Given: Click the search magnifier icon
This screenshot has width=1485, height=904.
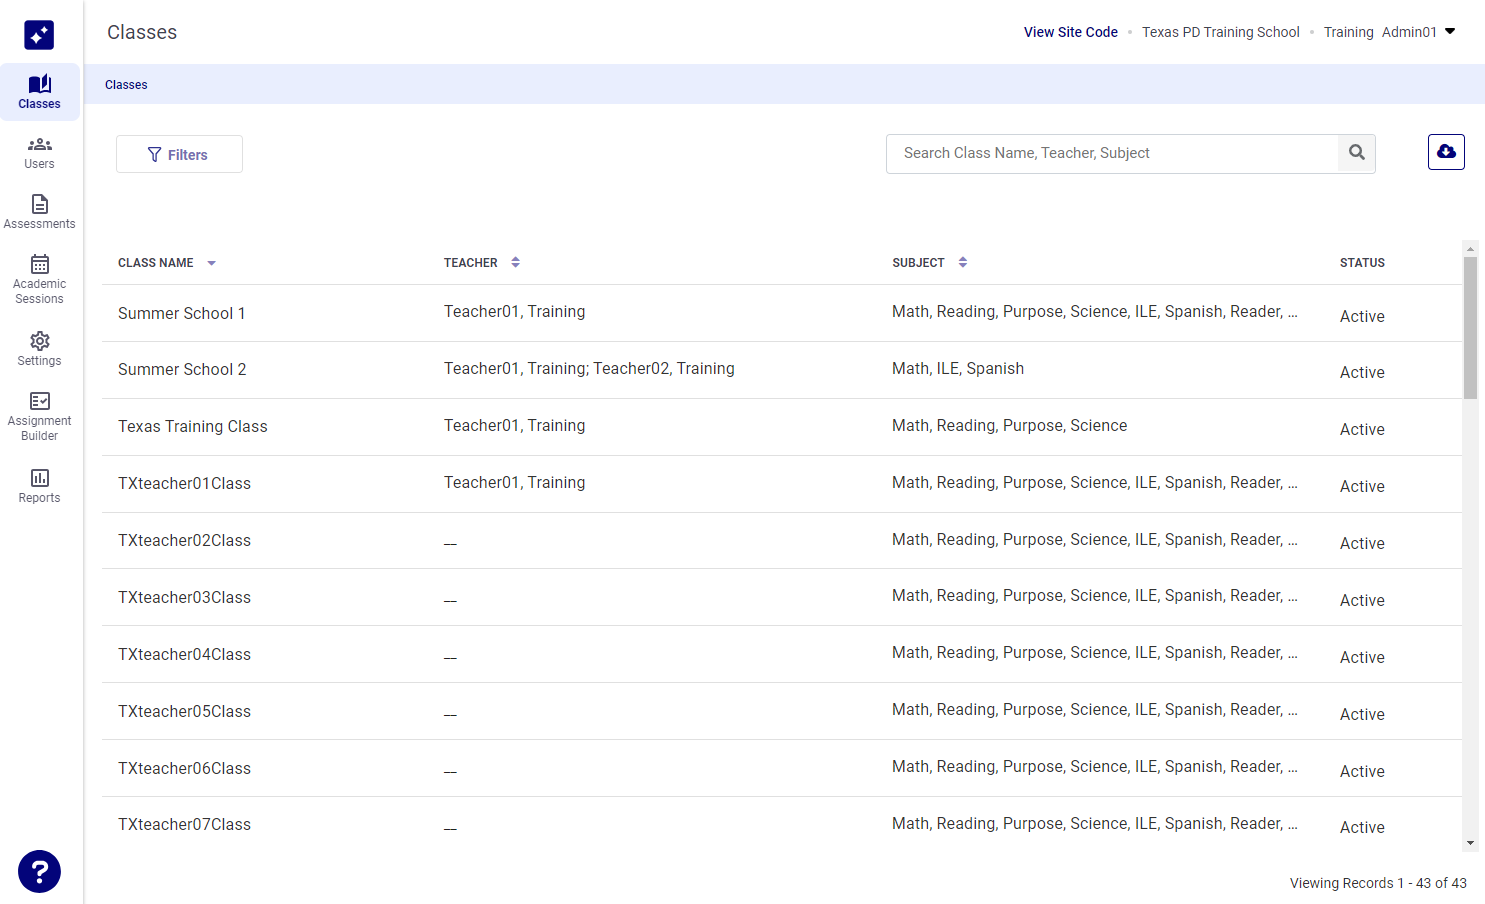Looking at the screenshot, I should click(x=1356, y=153).
